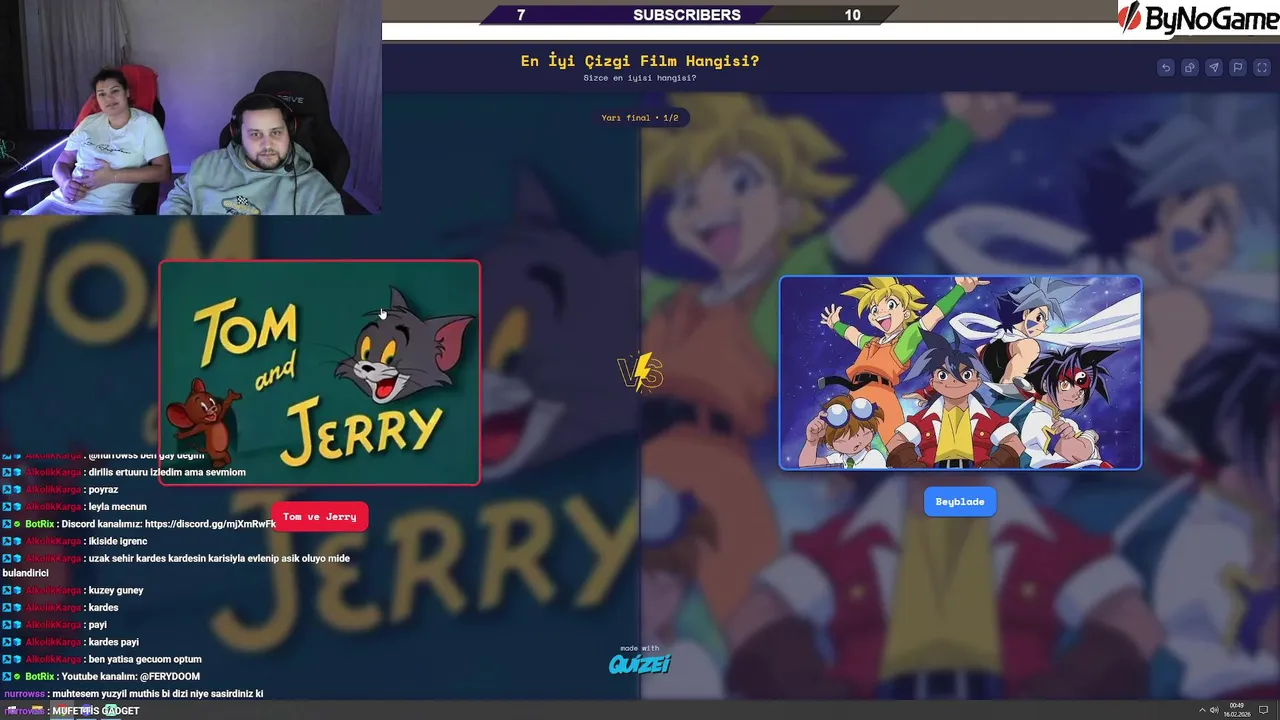1280x720 pixels.
Task: Click the undo arrow icon in quiz toolbar
Action: 1166,68
